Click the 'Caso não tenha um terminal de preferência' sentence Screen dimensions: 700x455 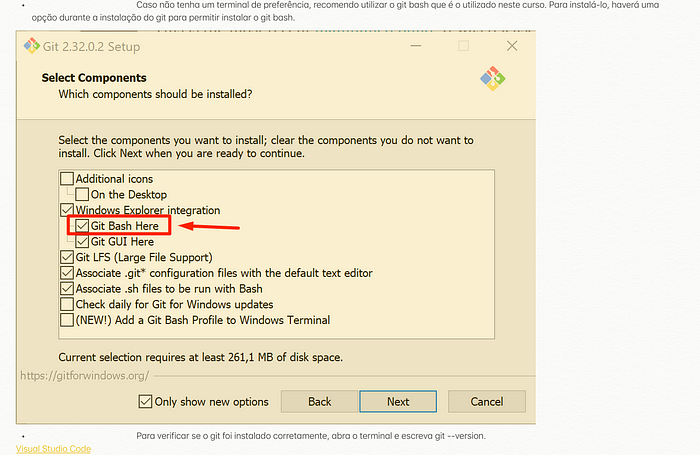[345, 11]
